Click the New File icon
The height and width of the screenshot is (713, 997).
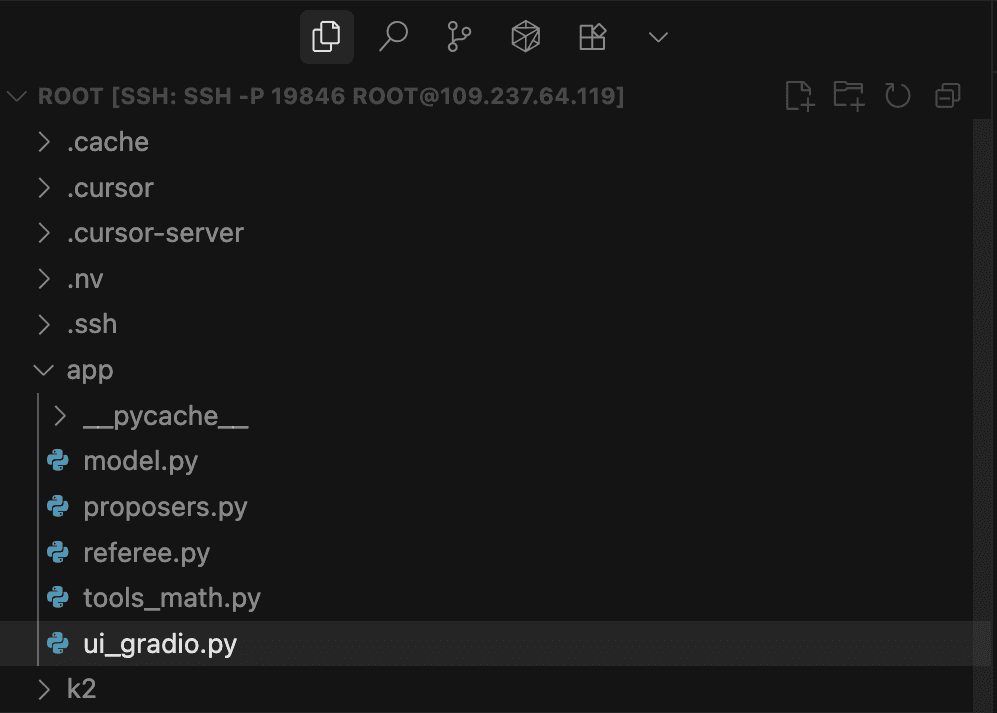point(799,96)
